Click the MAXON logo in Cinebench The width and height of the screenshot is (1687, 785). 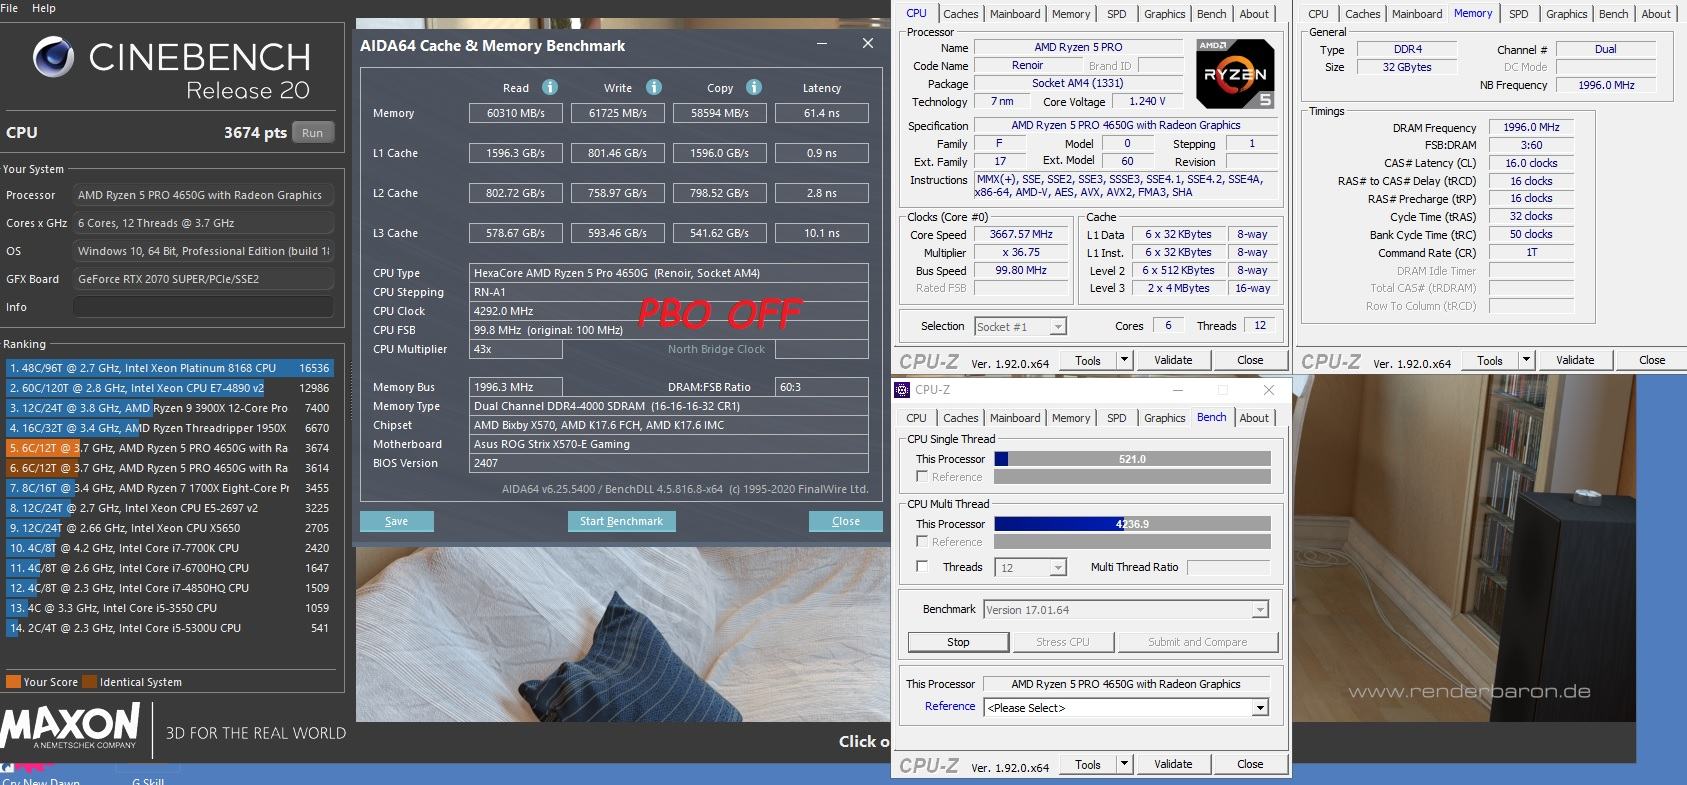[x=70, y=725]
